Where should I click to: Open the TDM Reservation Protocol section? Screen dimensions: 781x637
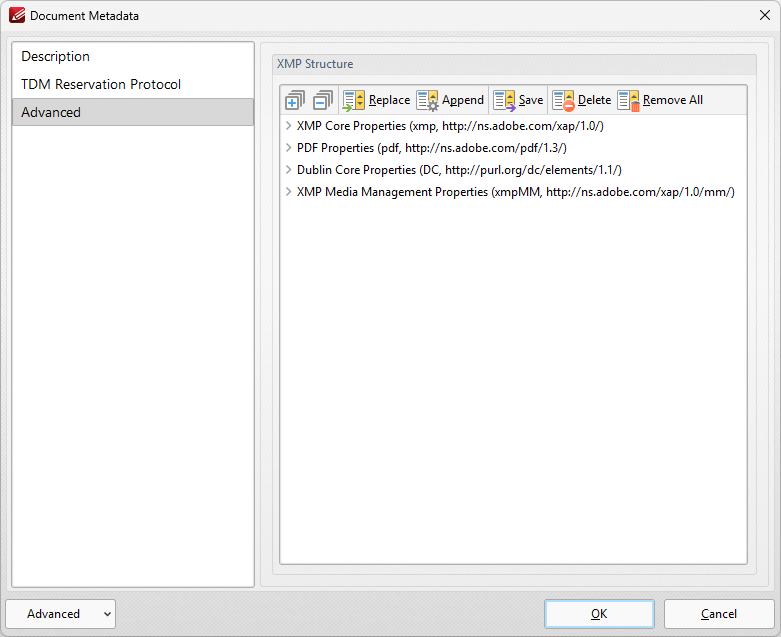coord(101,84)
